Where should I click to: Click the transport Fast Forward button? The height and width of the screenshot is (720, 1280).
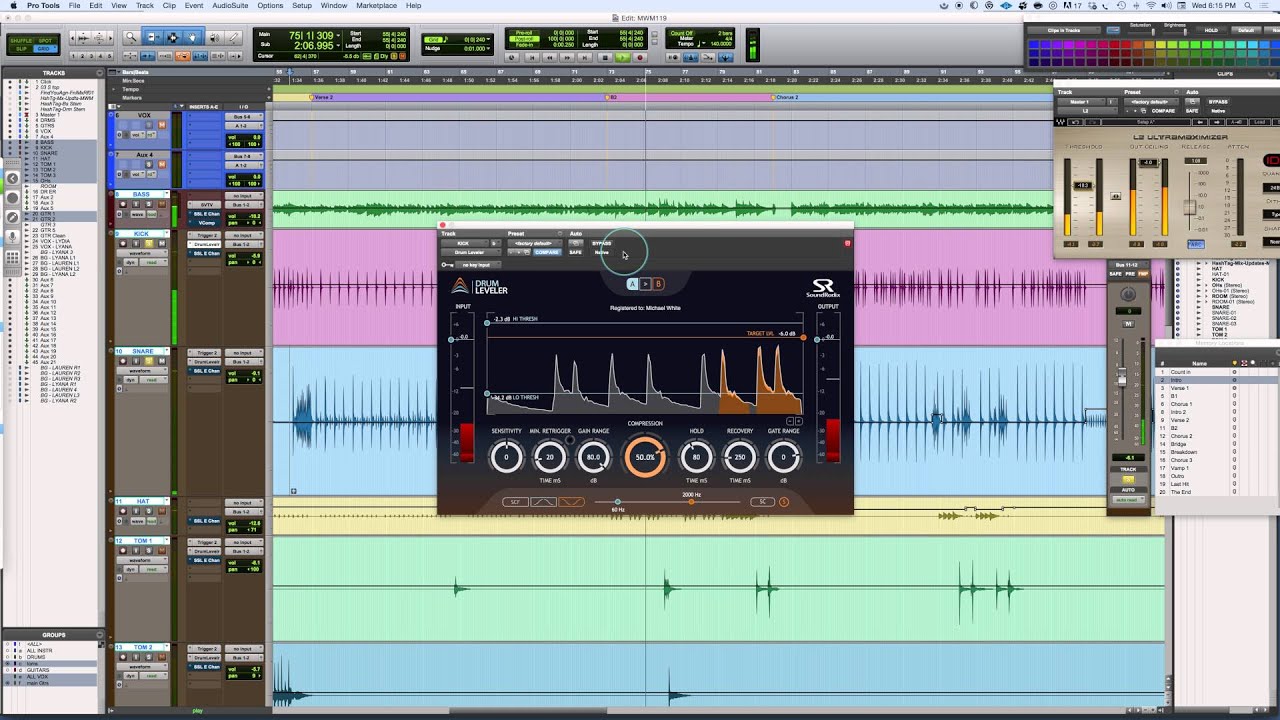(567, 57)
